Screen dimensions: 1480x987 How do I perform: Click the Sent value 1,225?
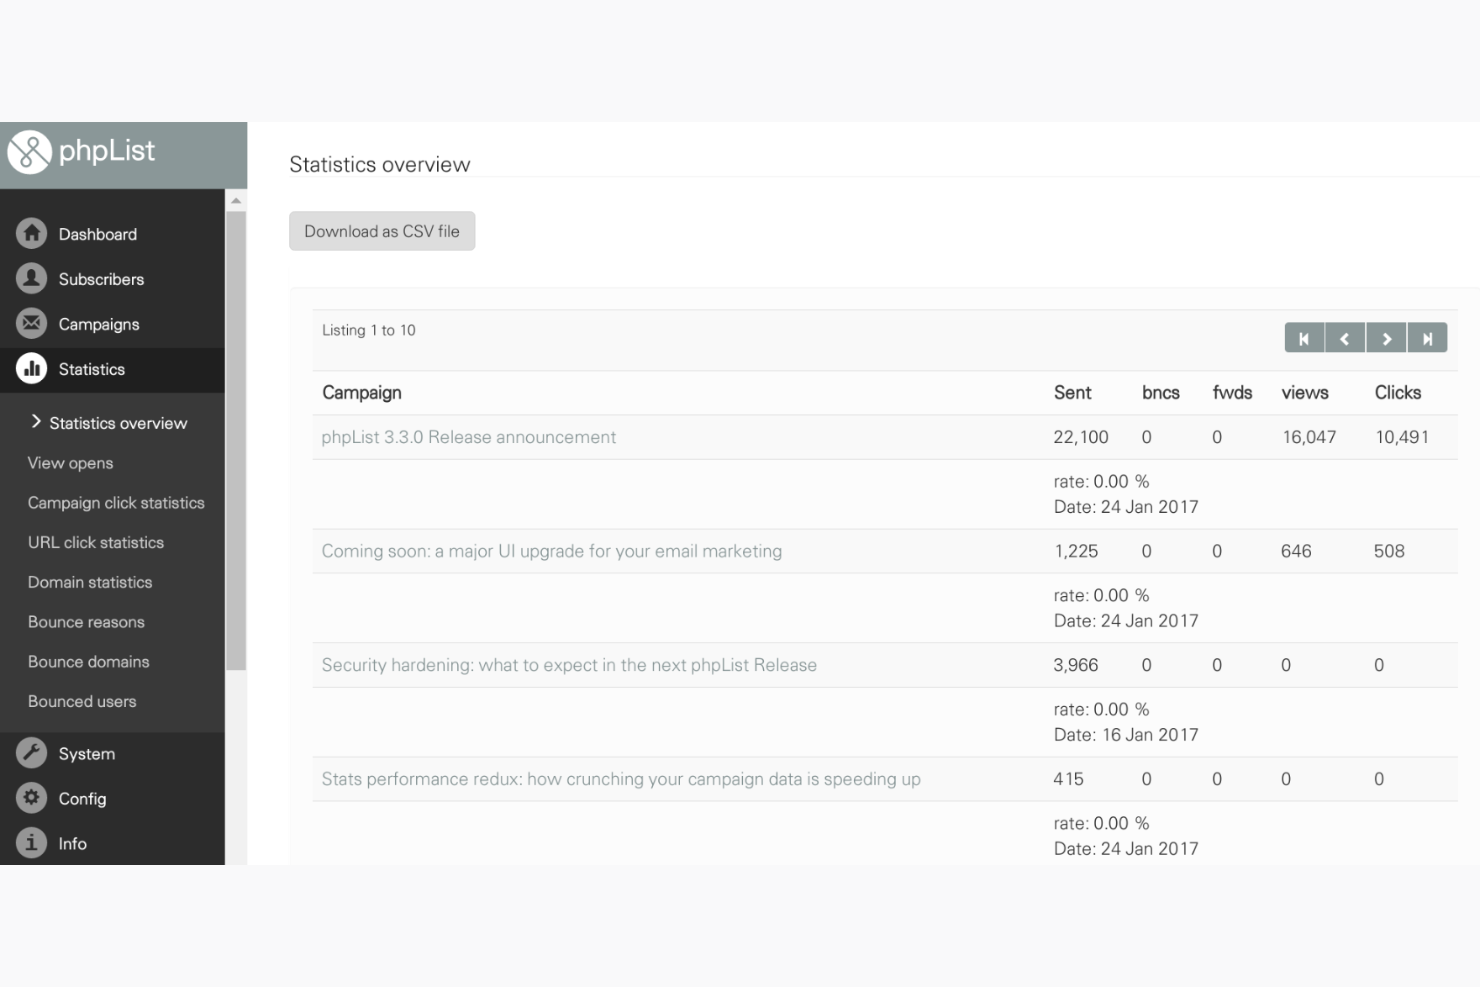[x=1076, y=551]
